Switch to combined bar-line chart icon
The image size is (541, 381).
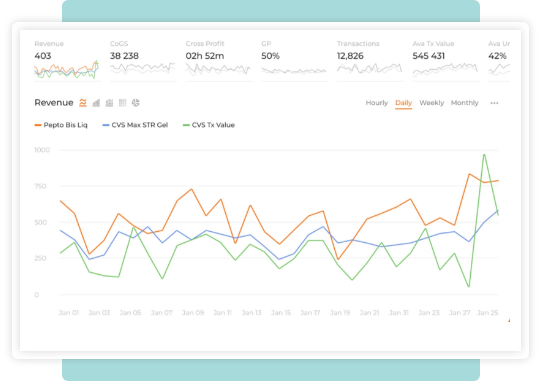[109, 103]
